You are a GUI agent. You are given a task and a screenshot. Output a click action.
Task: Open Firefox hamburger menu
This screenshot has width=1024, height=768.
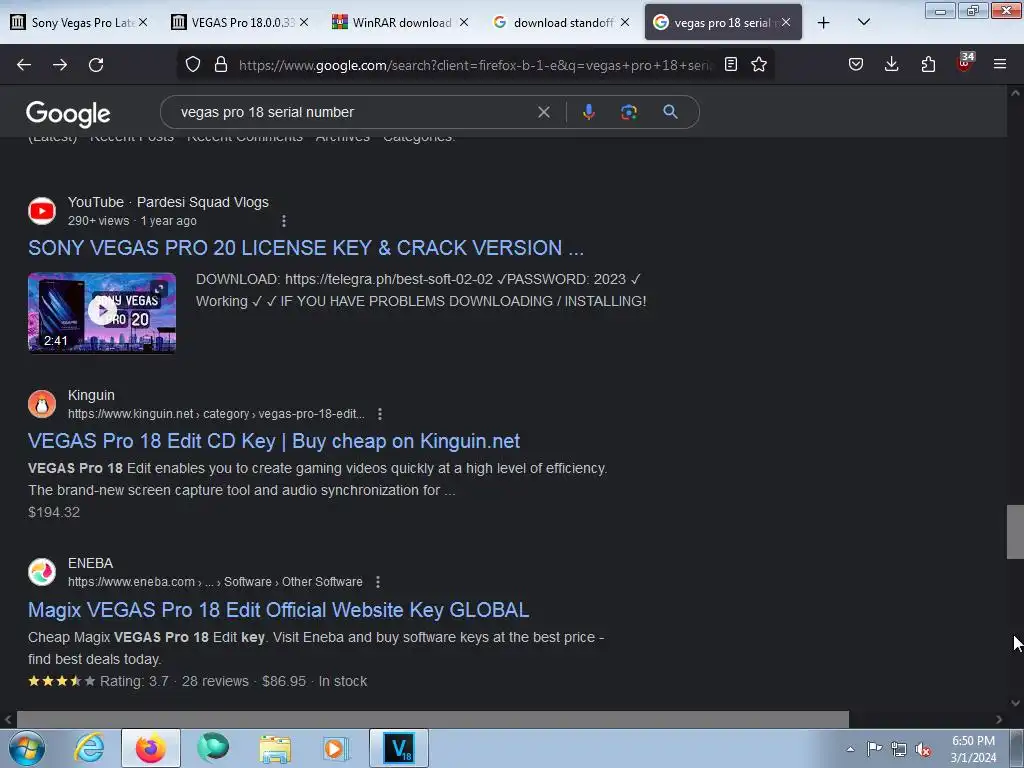click(x=1000, y=64)
